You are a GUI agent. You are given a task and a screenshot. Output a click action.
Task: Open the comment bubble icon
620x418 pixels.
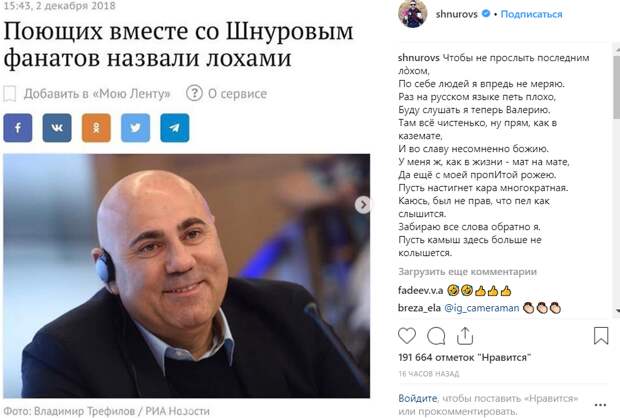coord(436,336)
